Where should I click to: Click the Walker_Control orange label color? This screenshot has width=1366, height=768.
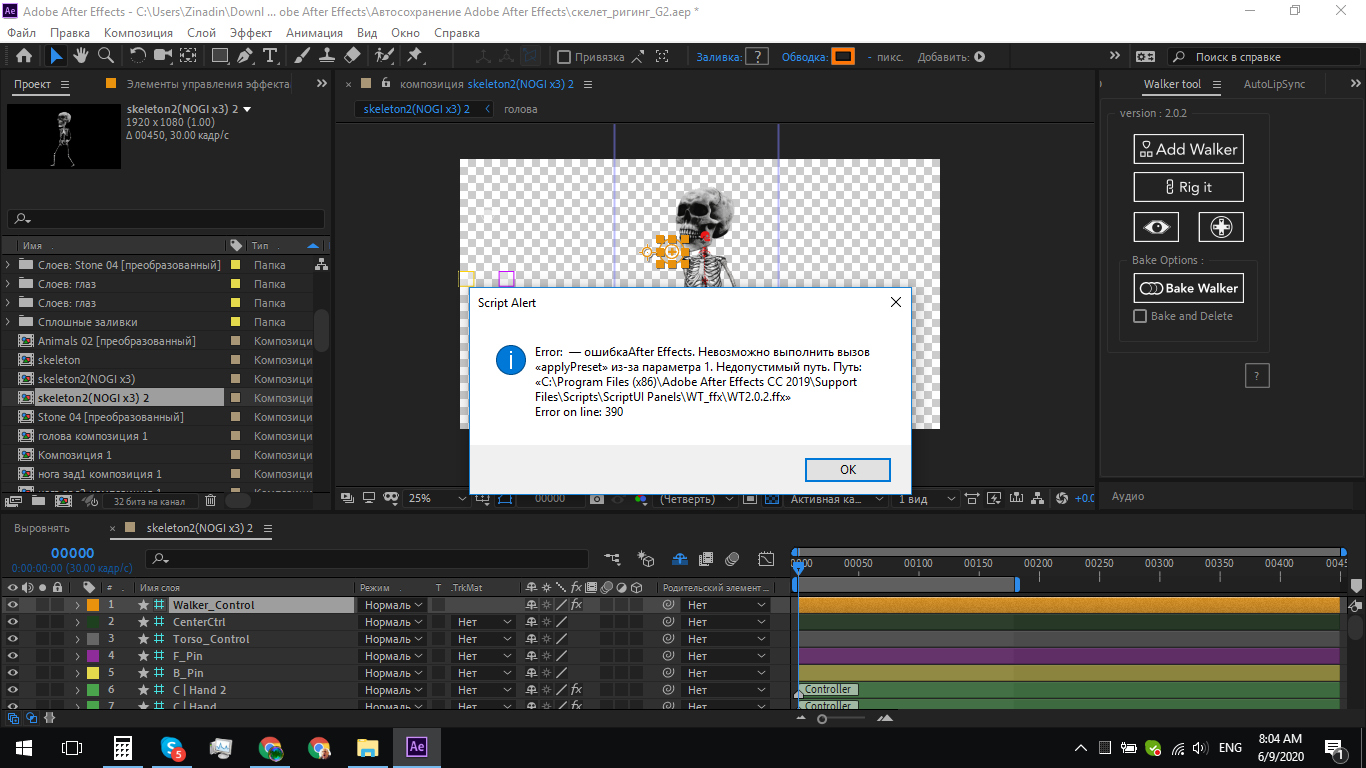point(93,605)
